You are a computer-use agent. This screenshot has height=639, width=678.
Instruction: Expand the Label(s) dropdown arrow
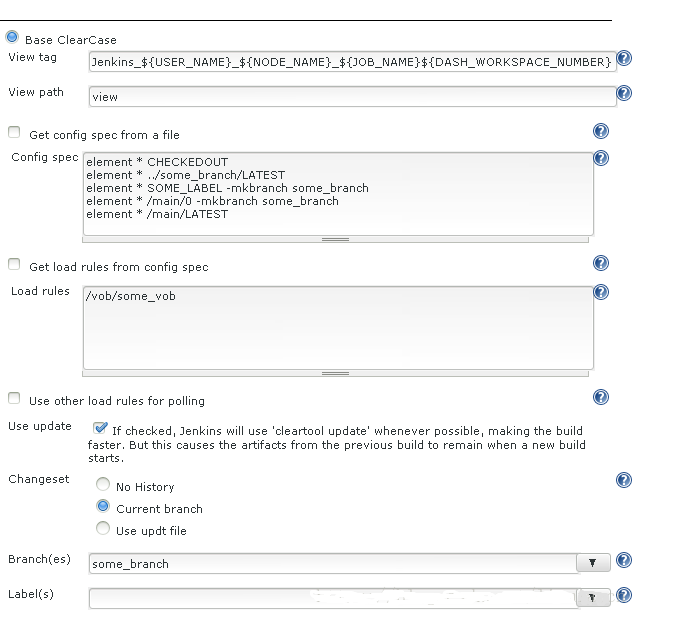point(593,597)
